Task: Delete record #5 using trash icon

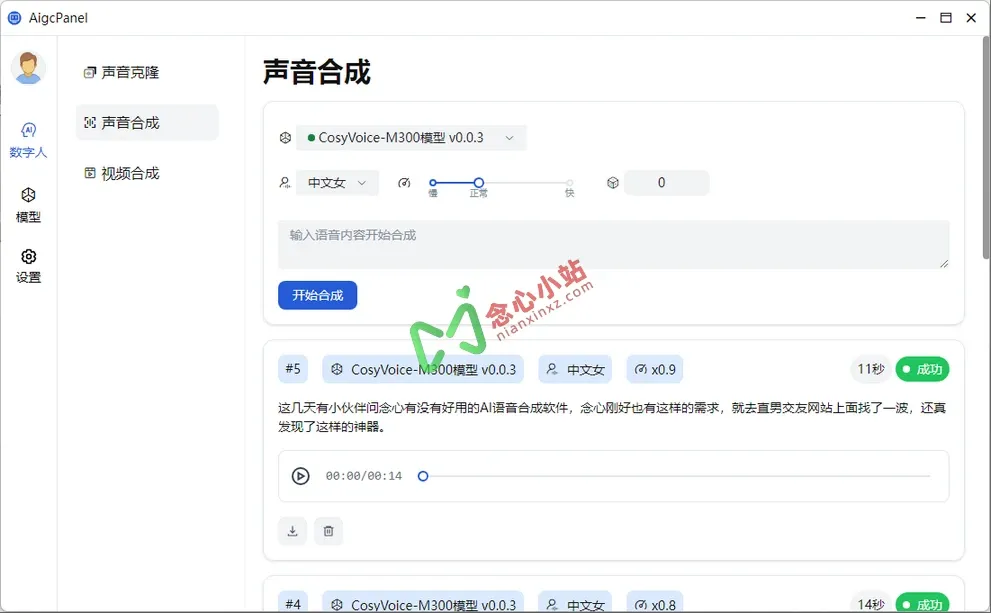Action: tap(329, 531)
